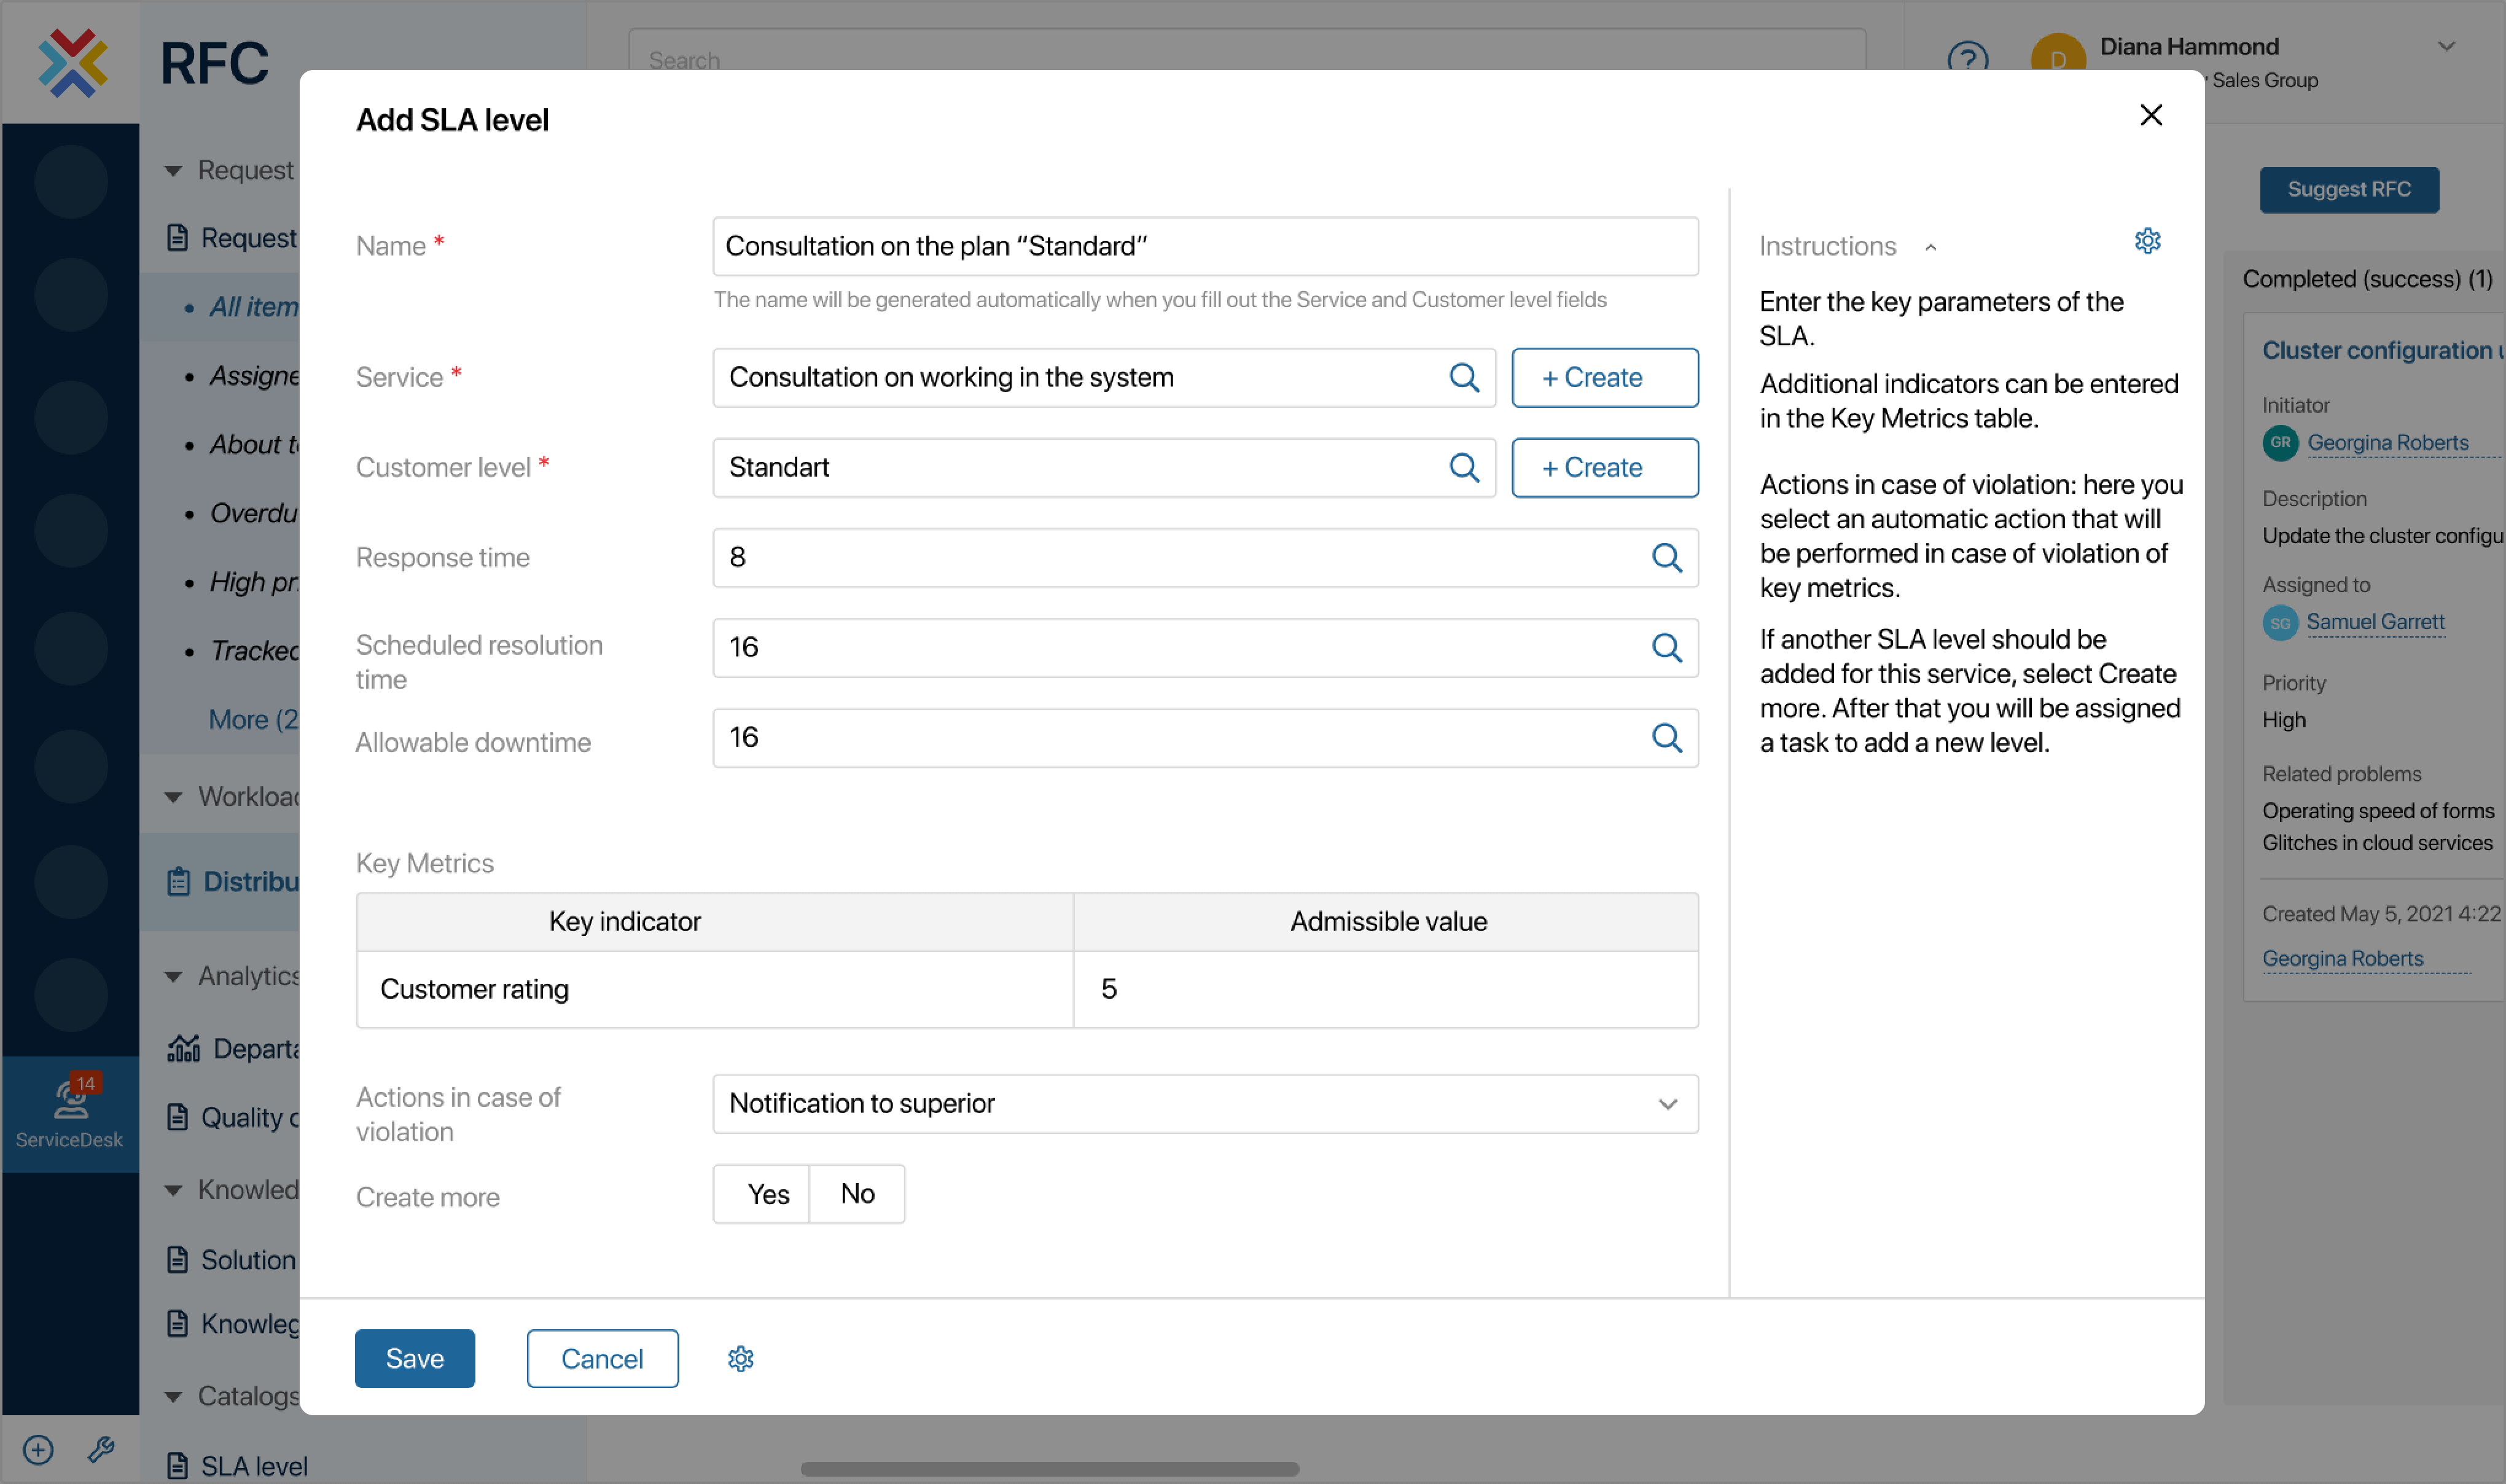Click the search icon in Customer level field

1464,467
